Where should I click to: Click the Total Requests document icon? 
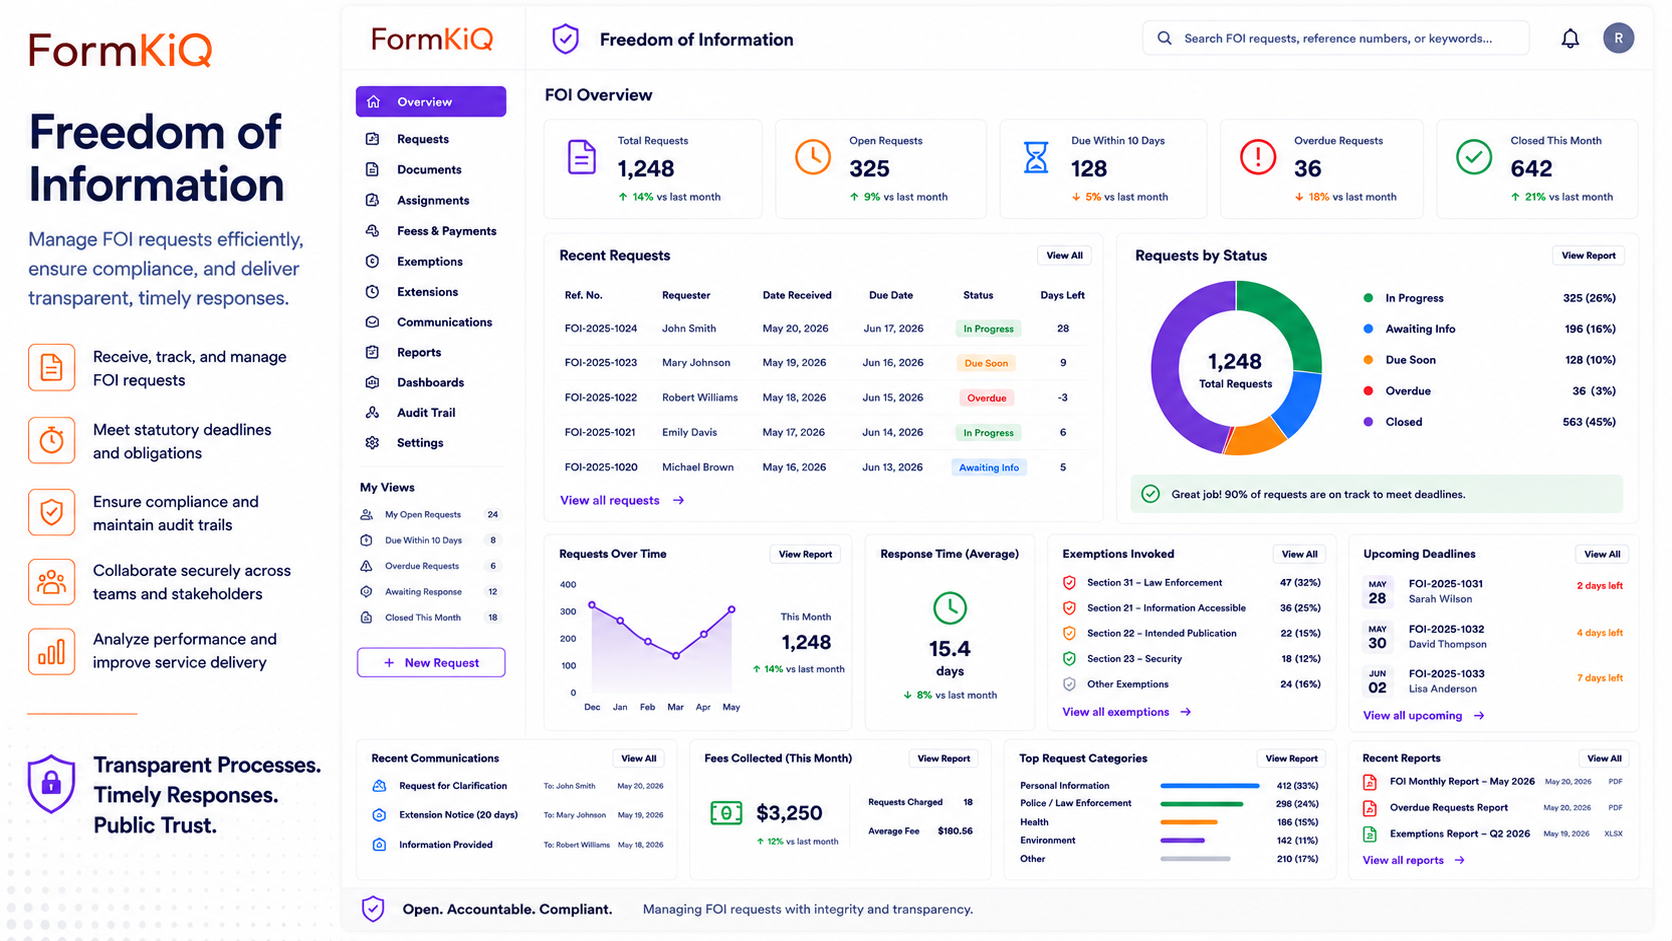click(x=582, y=158)
